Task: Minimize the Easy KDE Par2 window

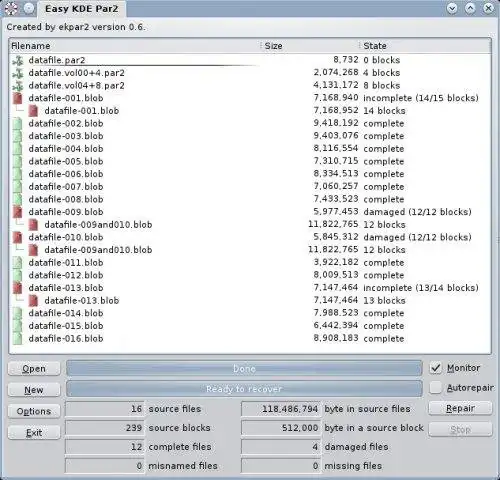Action: tap(452, 8)
